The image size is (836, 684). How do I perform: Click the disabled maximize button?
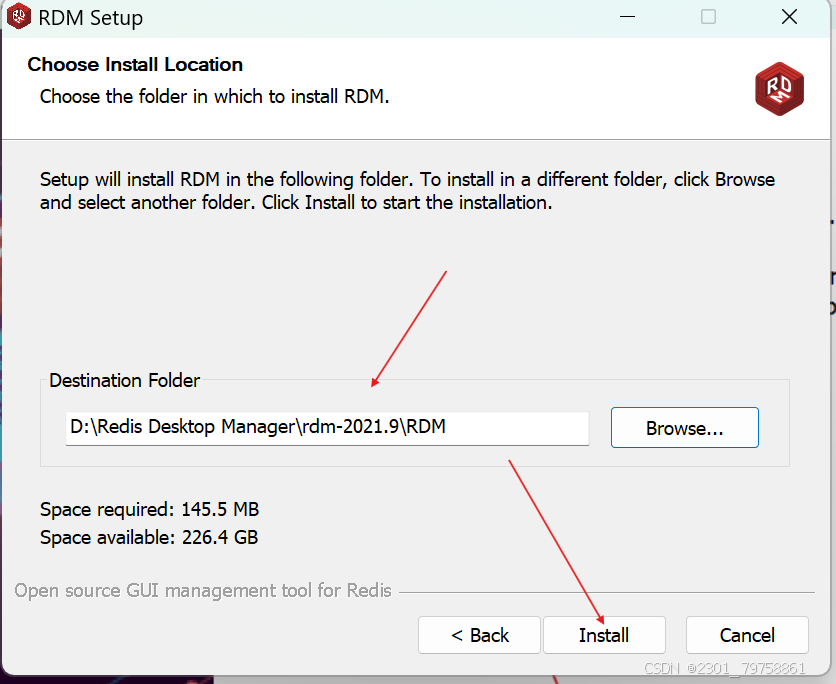(x=708, y=17)
